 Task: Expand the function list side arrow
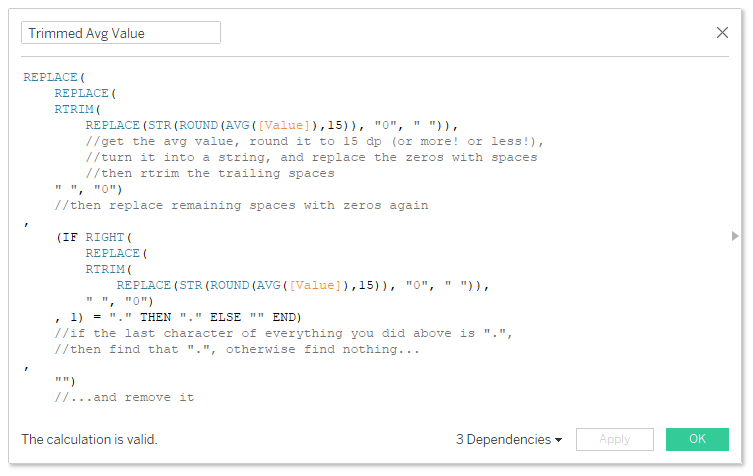point(735,236)
